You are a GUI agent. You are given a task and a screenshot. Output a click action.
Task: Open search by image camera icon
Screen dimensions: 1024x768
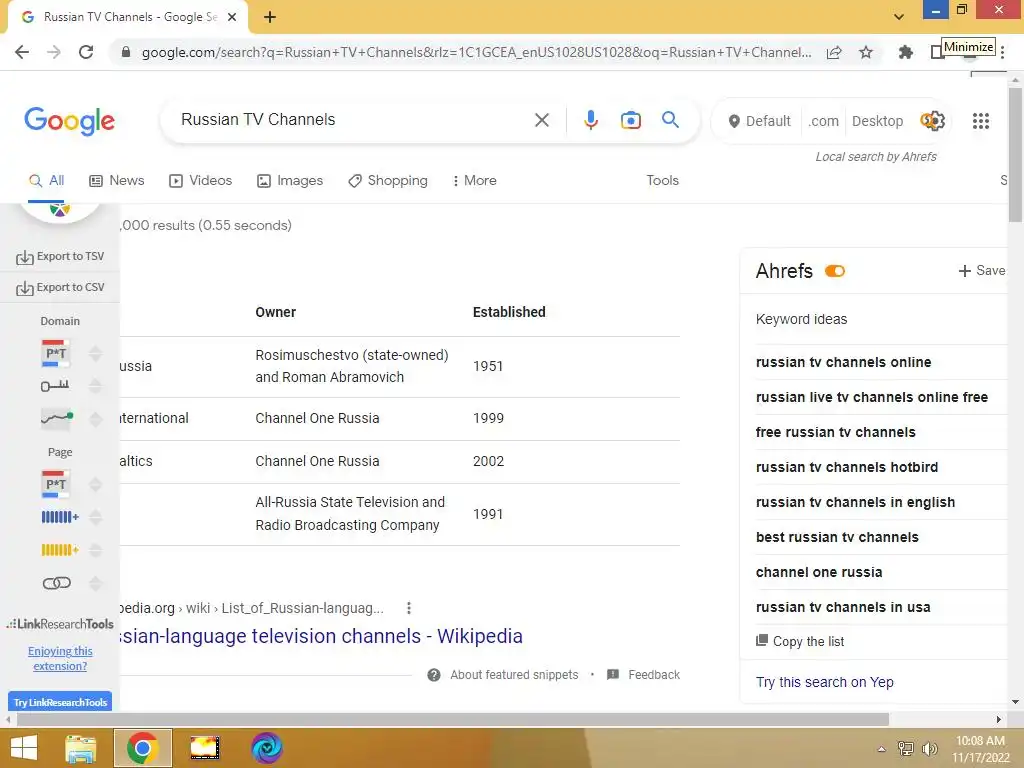(x=630, y=120)
